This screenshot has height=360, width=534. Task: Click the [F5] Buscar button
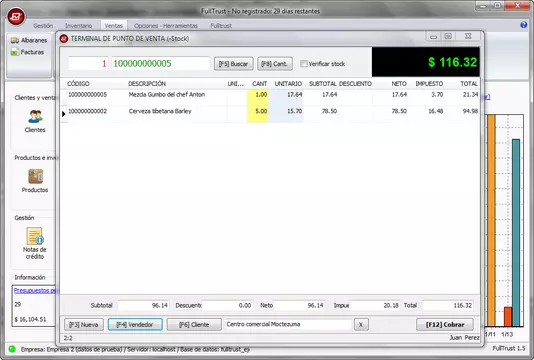coord(234,64)
